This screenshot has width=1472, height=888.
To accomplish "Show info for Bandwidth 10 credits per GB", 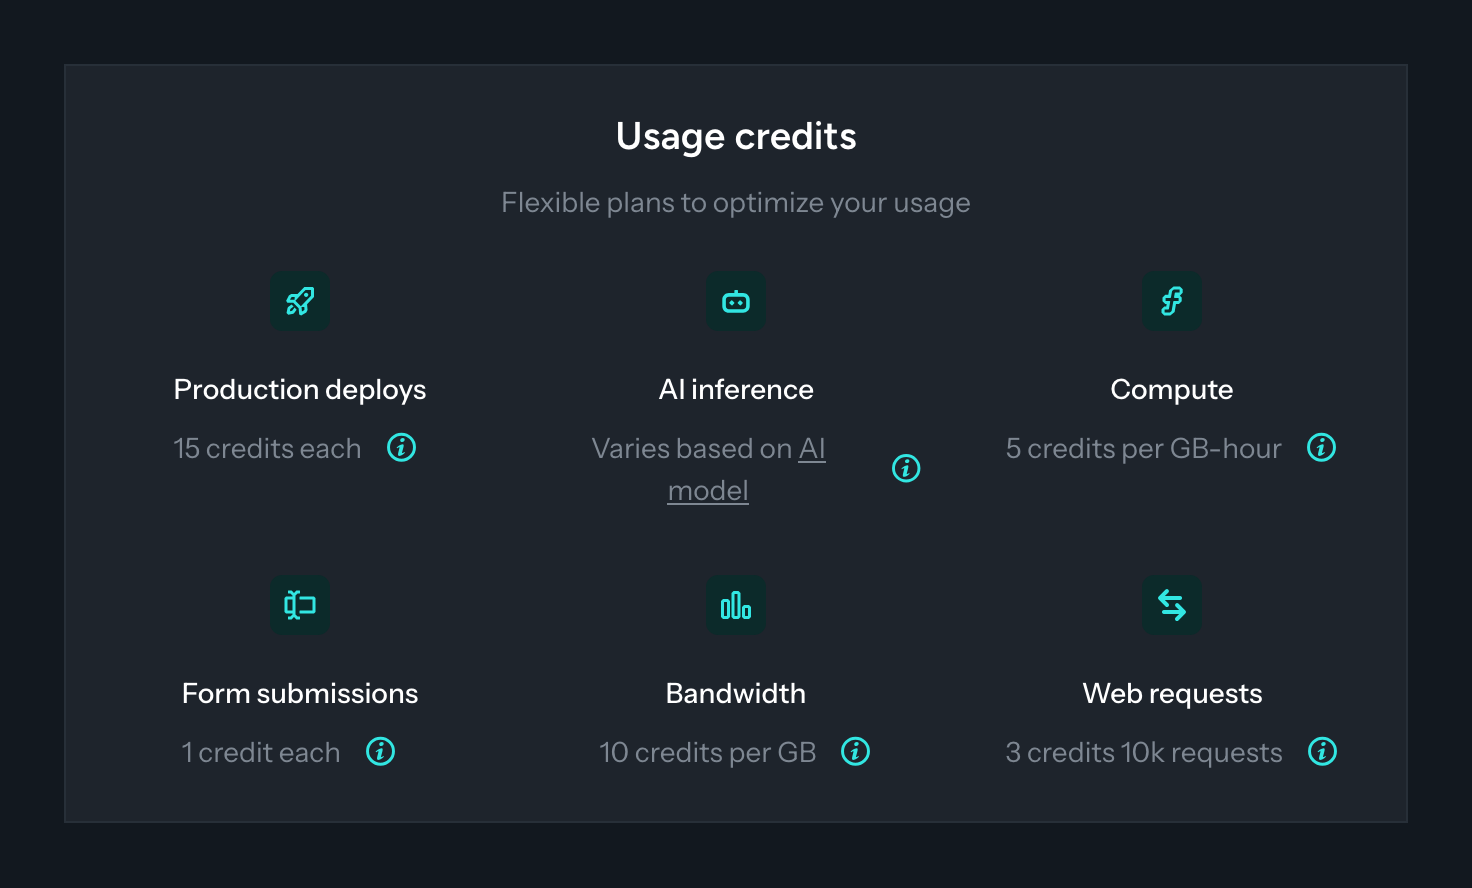I will [855, 752].
